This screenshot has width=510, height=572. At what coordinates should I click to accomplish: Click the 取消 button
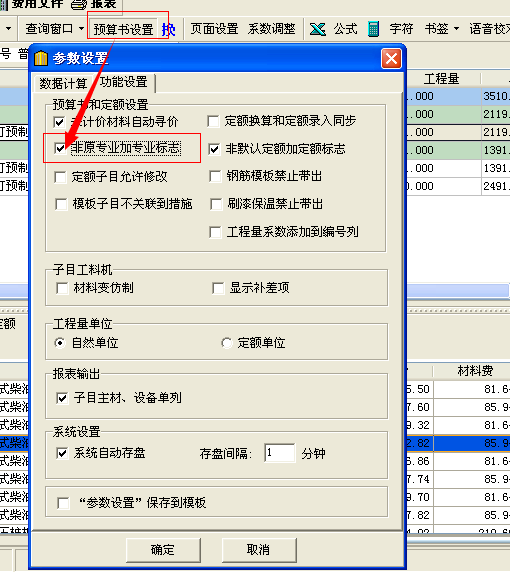pos(259,550)
